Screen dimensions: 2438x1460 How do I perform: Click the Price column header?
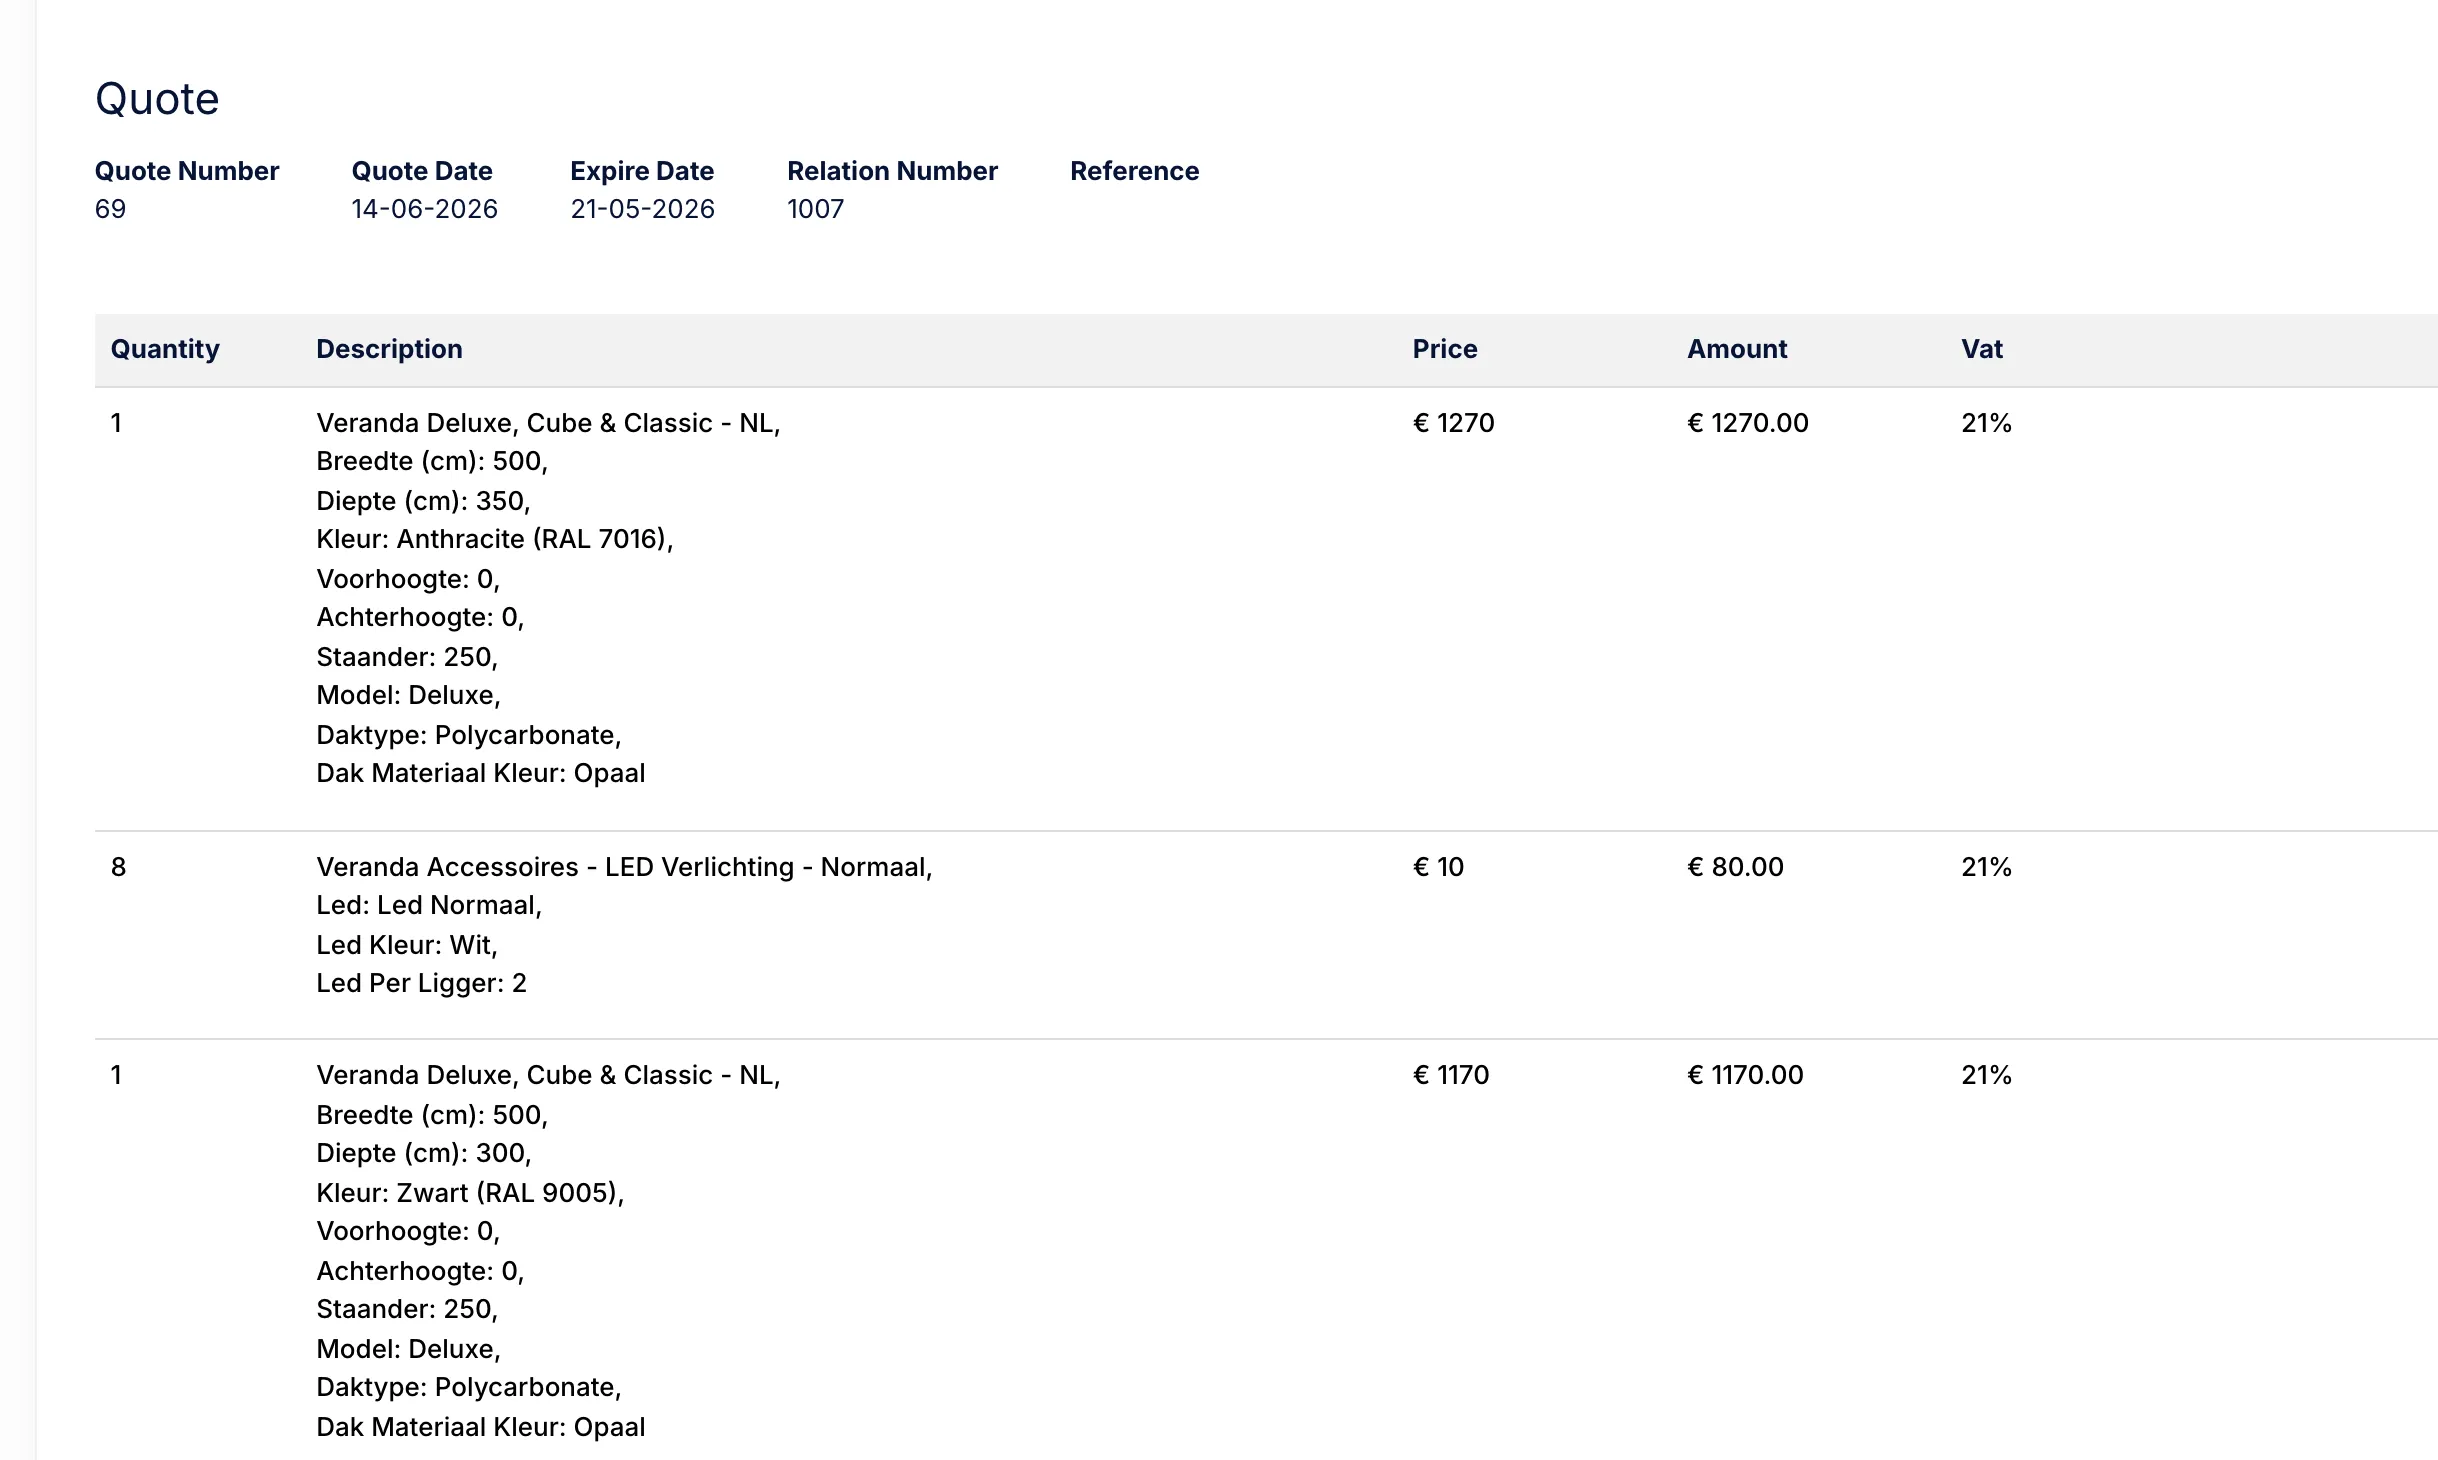coord(1444,349)
